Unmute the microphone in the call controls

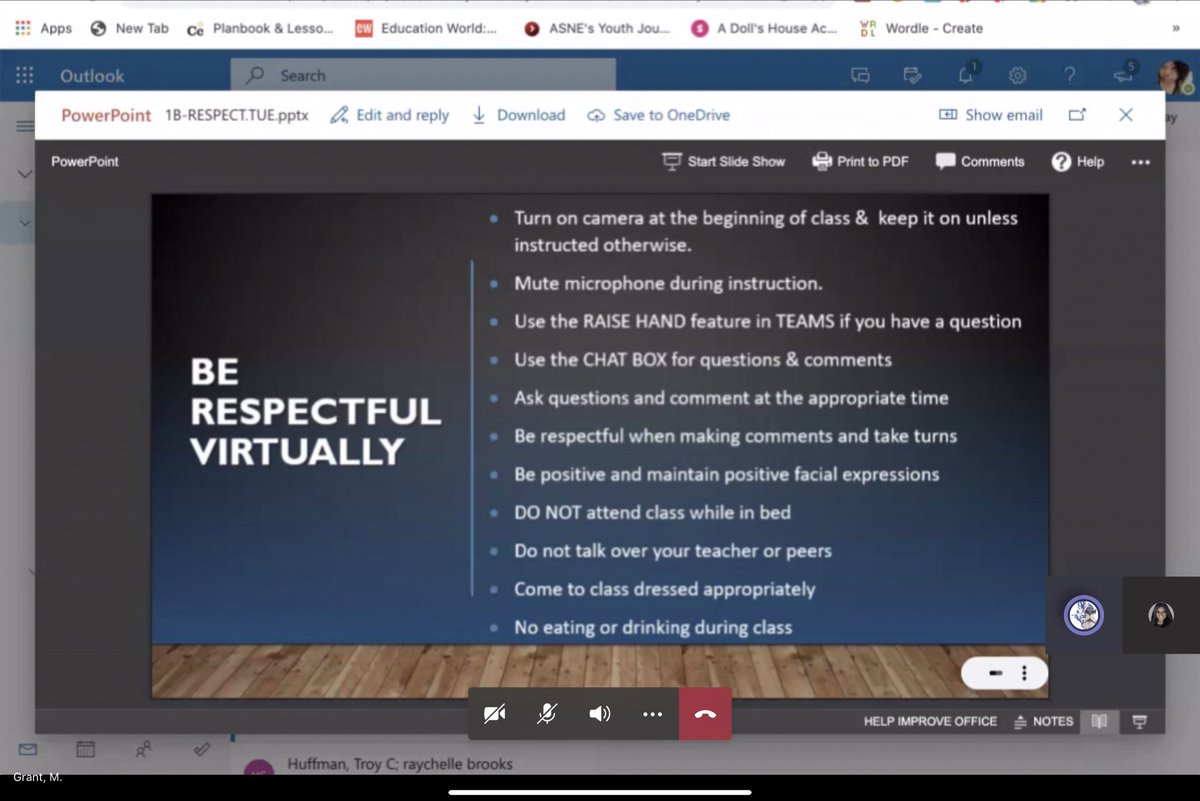[548, 714]
